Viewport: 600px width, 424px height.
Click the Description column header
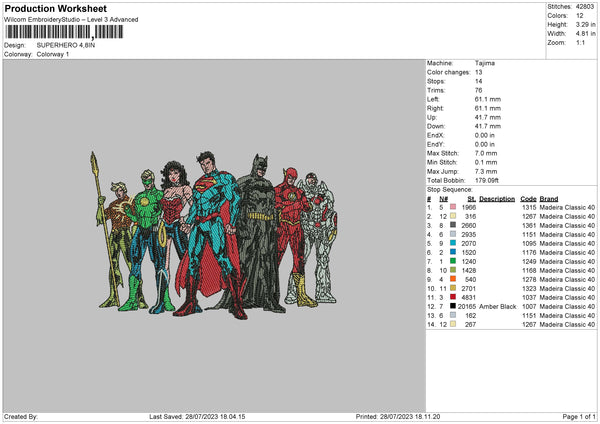click(x=497, y=198)
